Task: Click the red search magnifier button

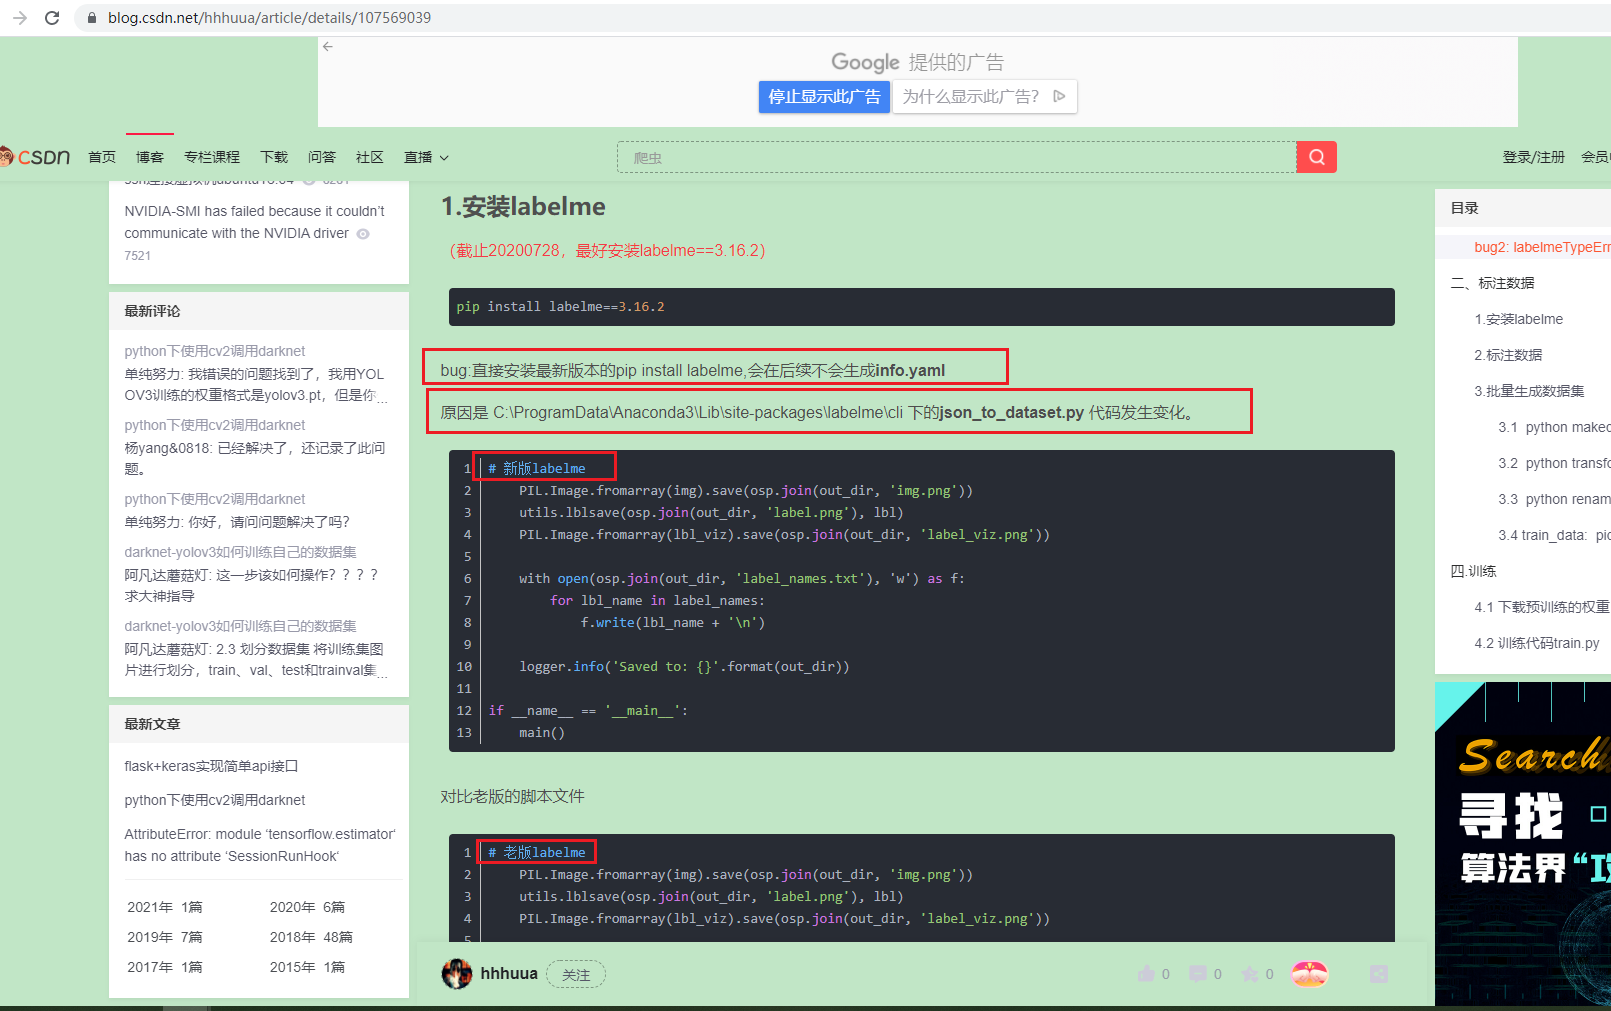Action: (x=1316, y=157)
